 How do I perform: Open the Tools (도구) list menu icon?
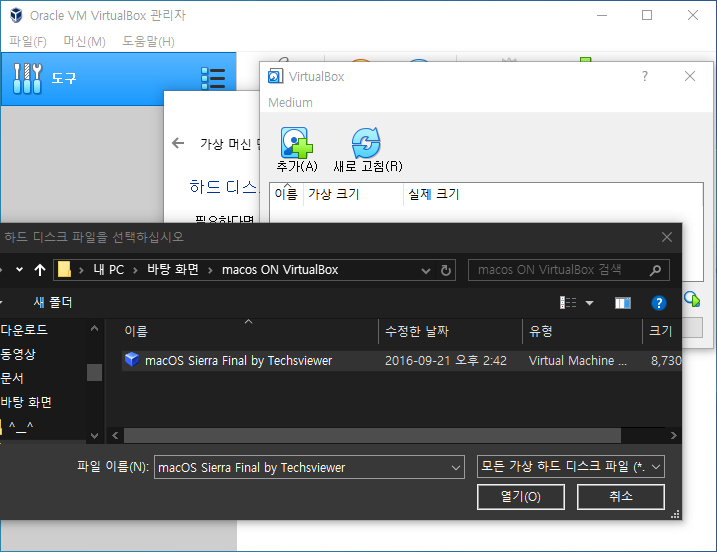point(213,78)
